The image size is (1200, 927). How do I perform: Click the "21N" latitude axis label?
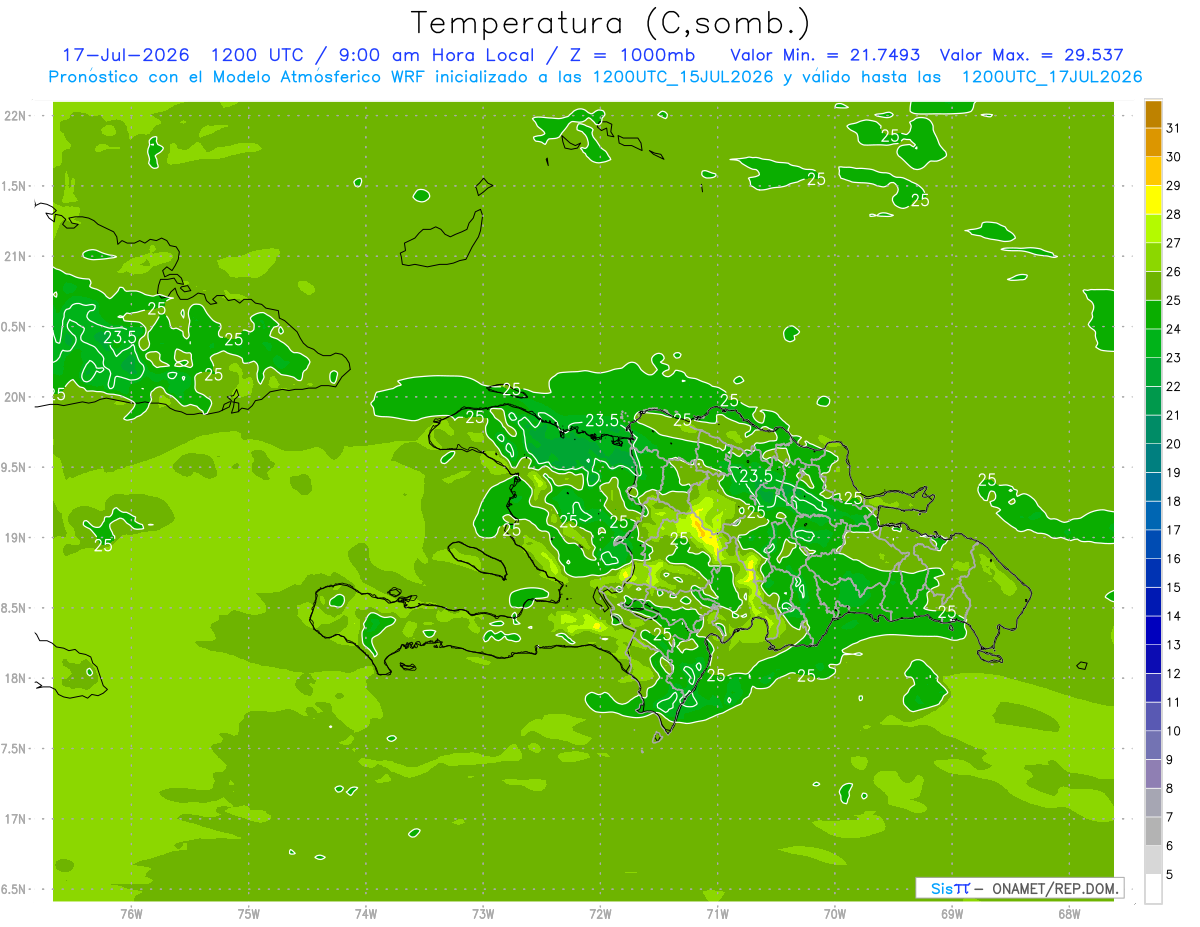[x=17, y=257]
